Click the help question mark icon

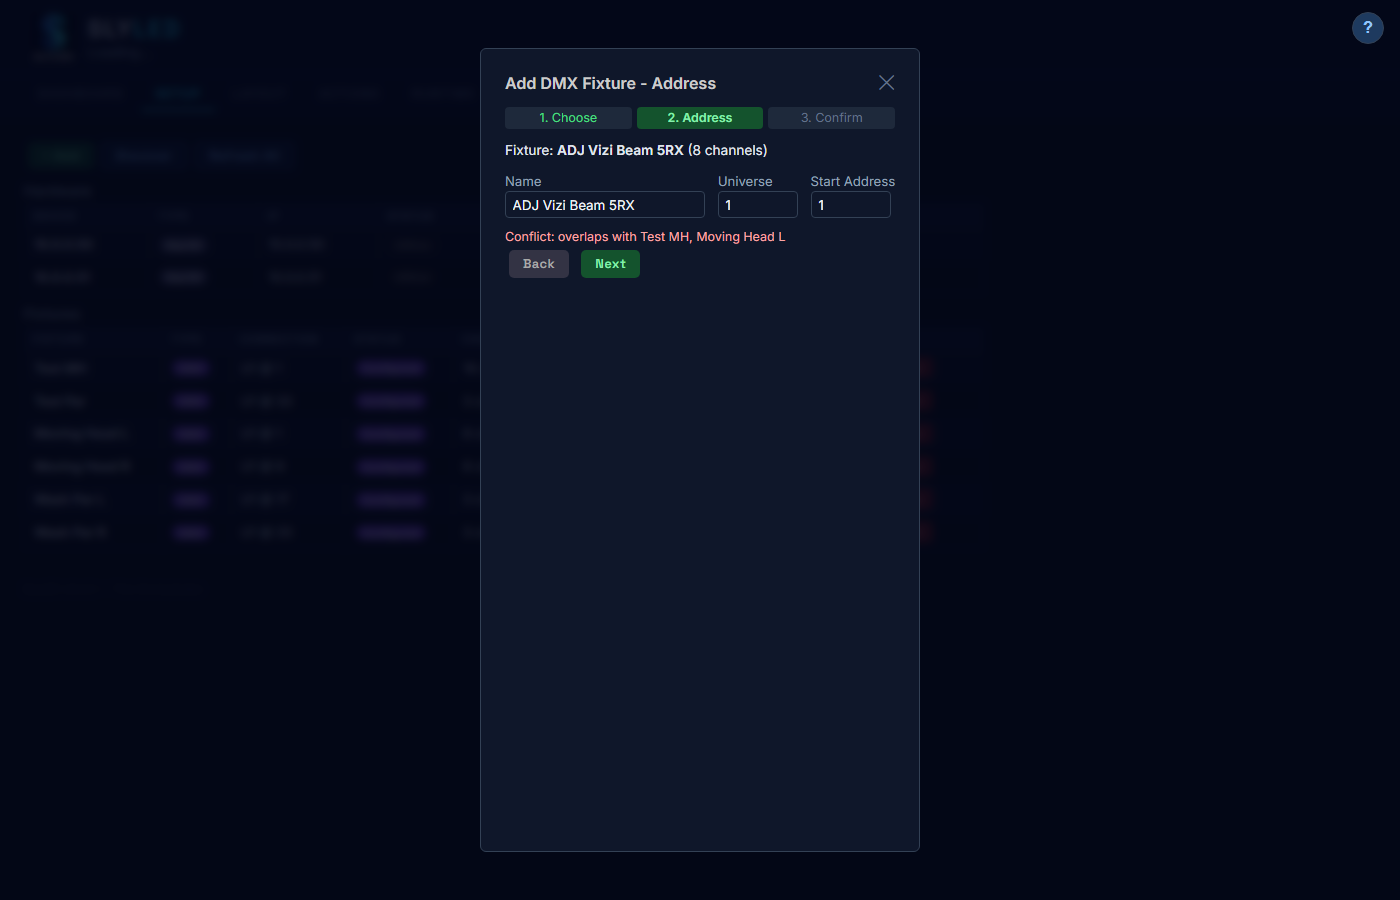[1367, 27]
